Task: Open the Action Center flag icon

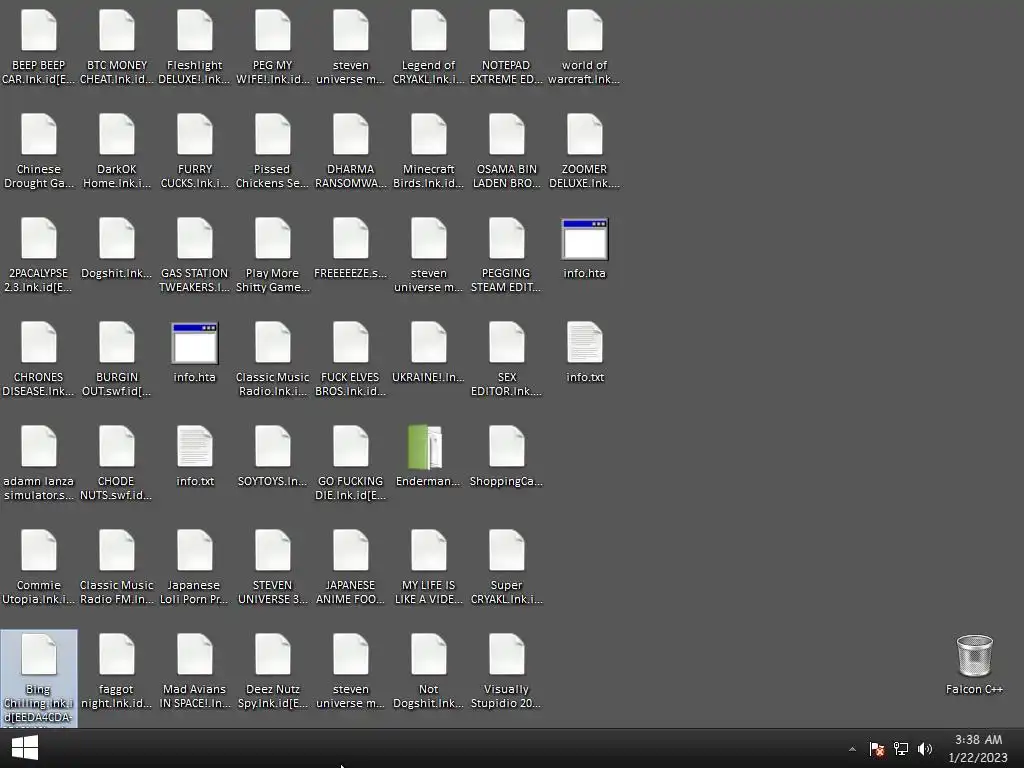Action: point(877,749)
